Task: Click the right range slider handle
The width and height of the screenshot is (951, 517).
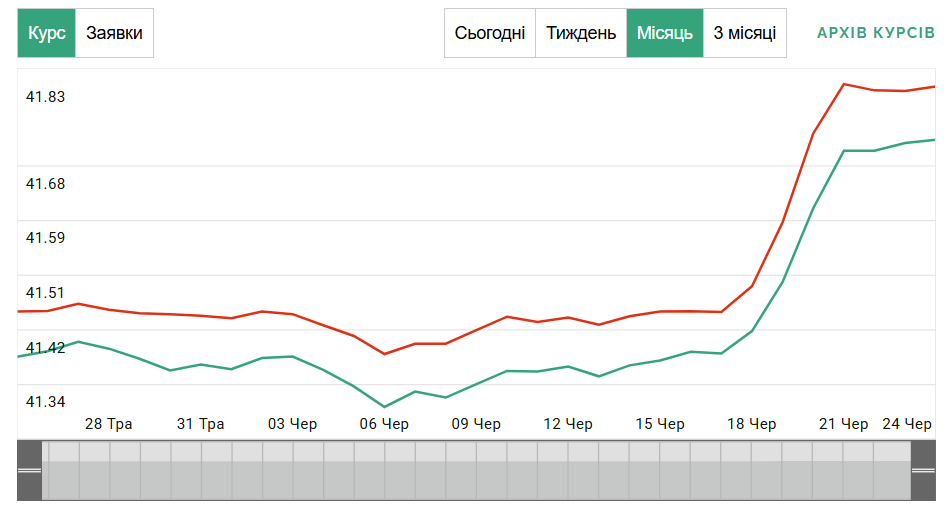Action: click(x=923, y=470)
